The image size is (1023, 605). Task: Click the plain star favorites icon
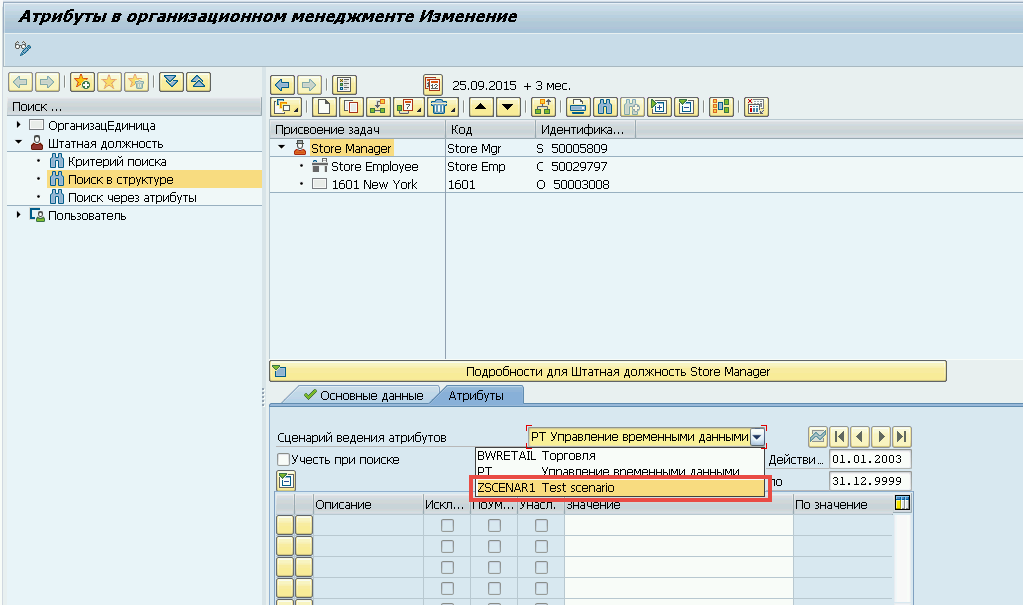point(109,82)
